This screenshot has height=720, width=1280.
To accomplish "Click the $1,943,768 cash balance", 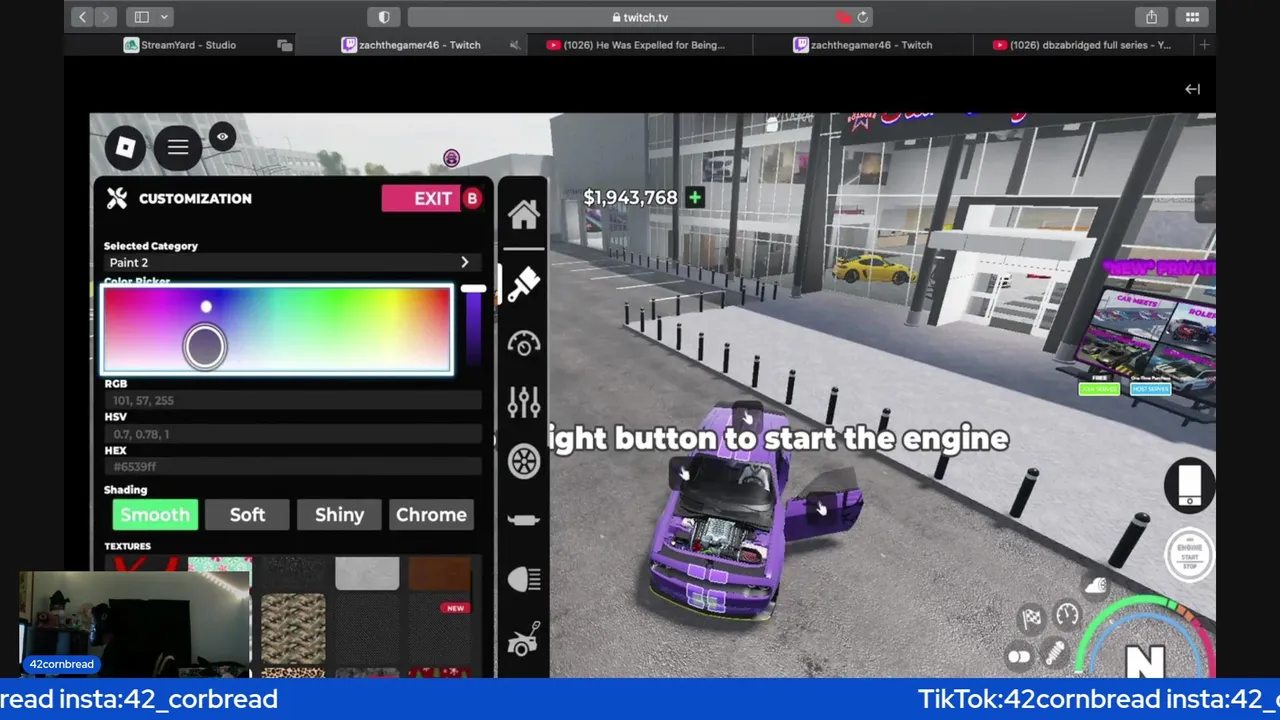I will pyautogui.click(x=630, y=198).
